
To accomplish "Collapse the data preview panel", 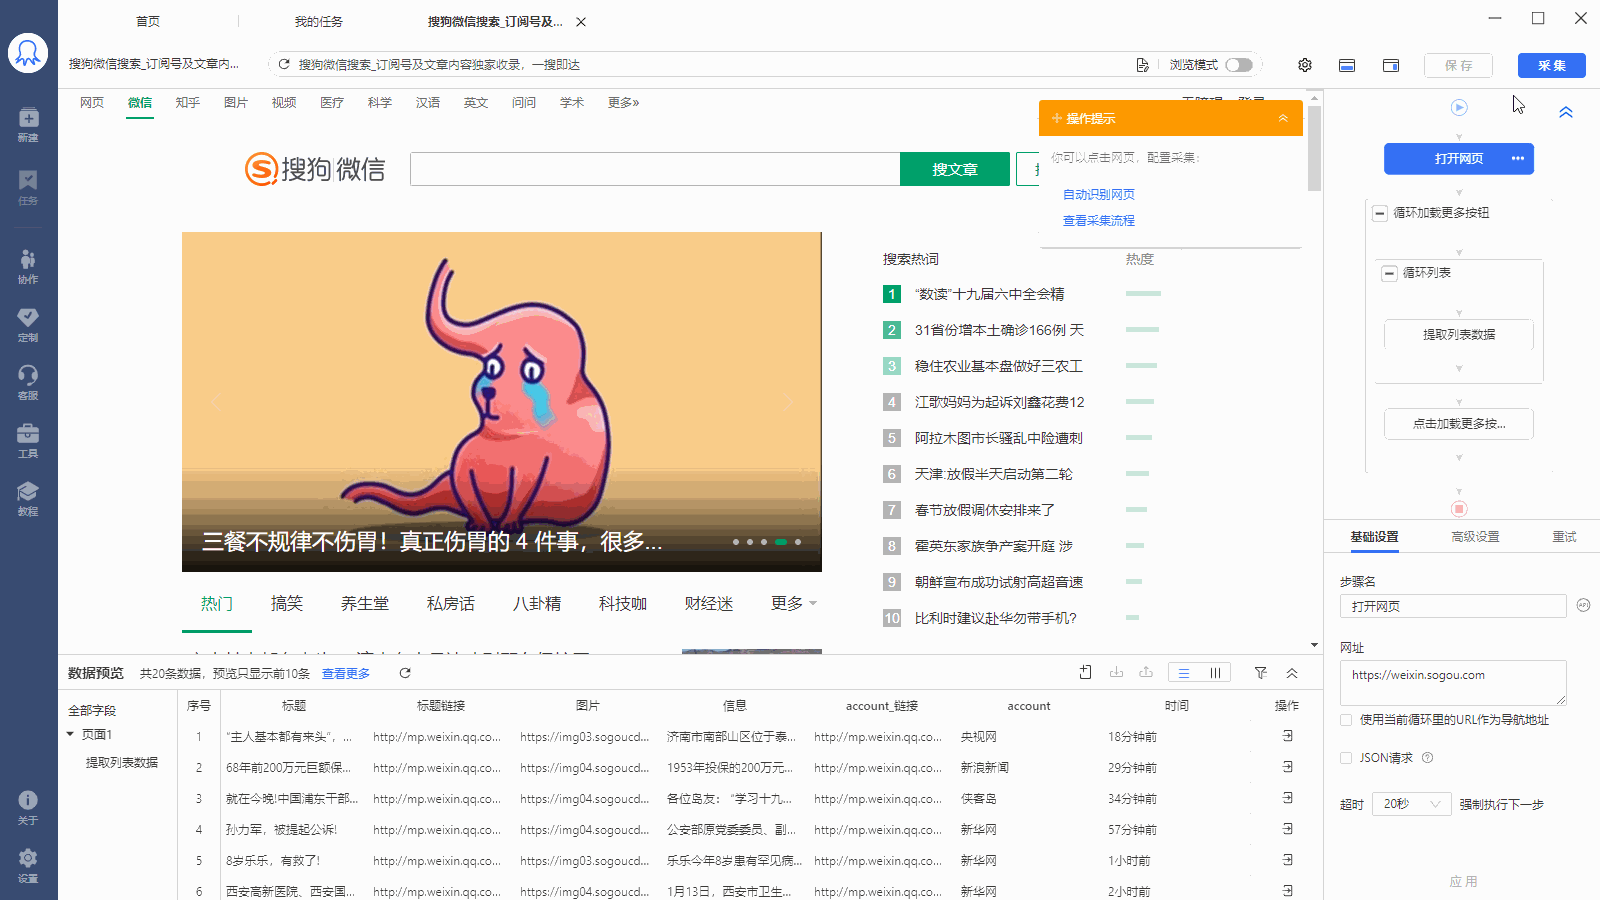I will 1292,673.
